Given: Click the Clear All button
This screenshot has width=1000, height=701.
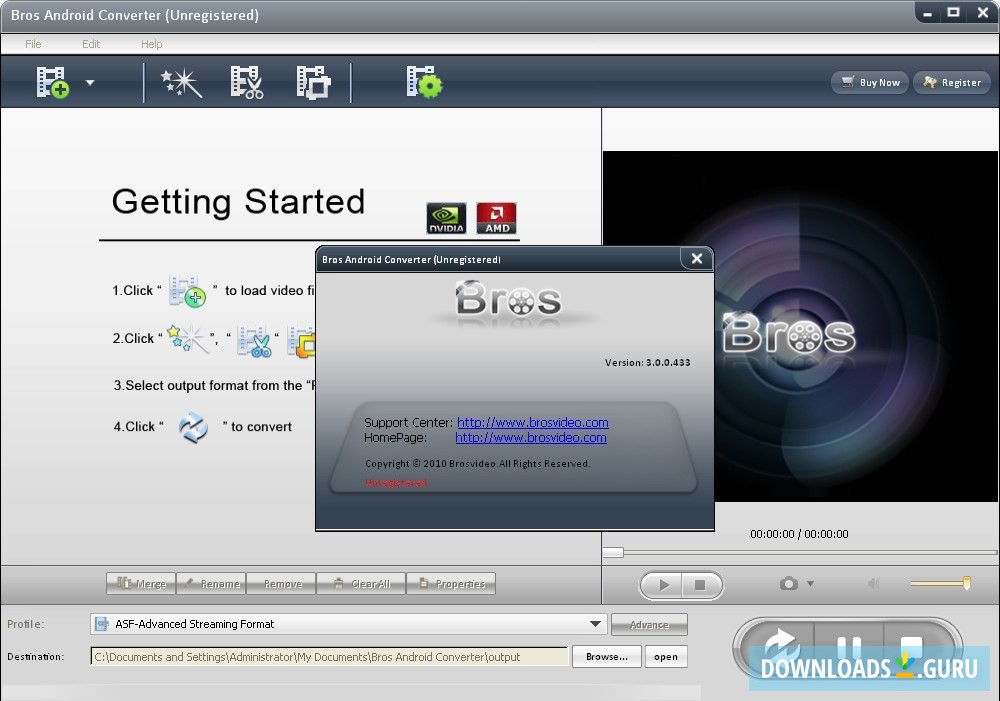Looking at the screenshot, I should tap(361, 584).
